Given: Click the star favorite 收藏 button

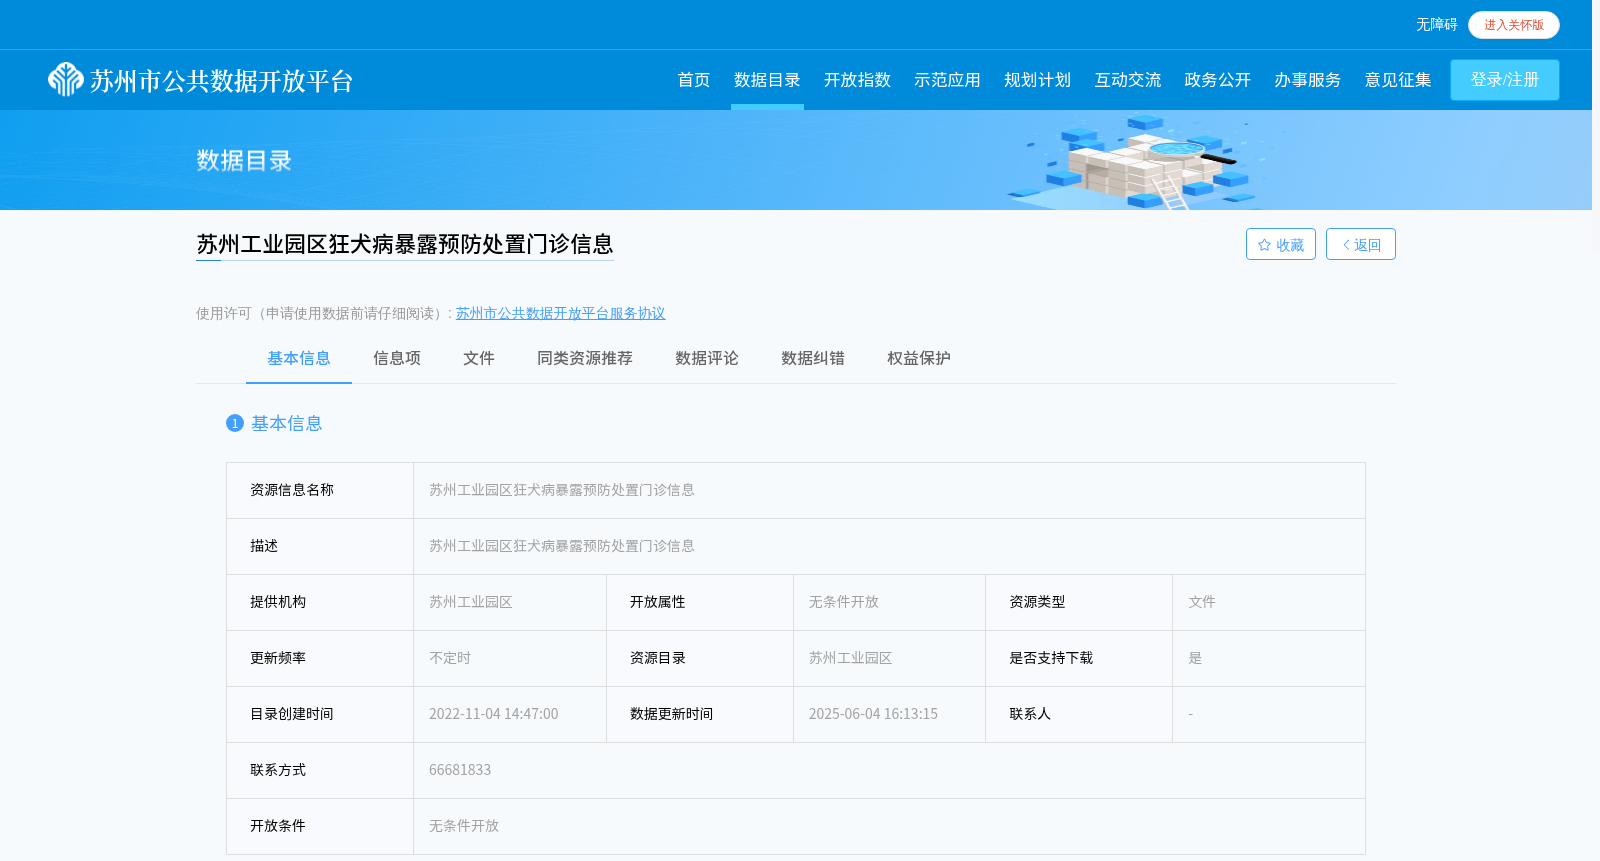Looking at the screenshot, I should (1281, 244).
